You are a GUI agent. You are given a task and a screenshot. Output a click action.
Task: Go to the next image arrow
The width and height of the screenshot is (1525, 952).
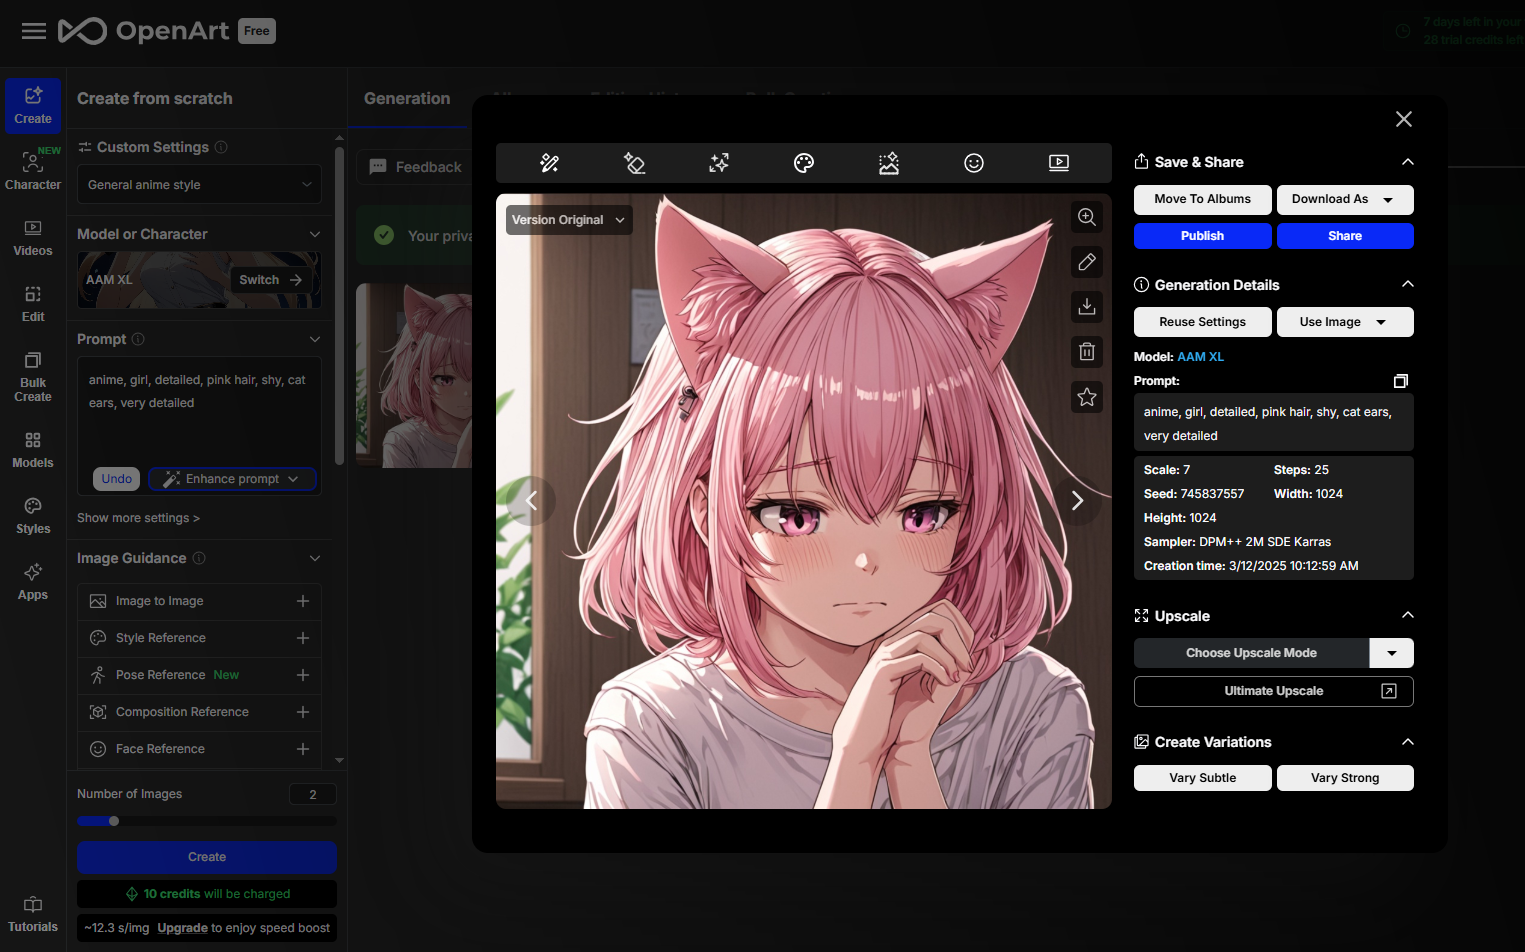1077,501
